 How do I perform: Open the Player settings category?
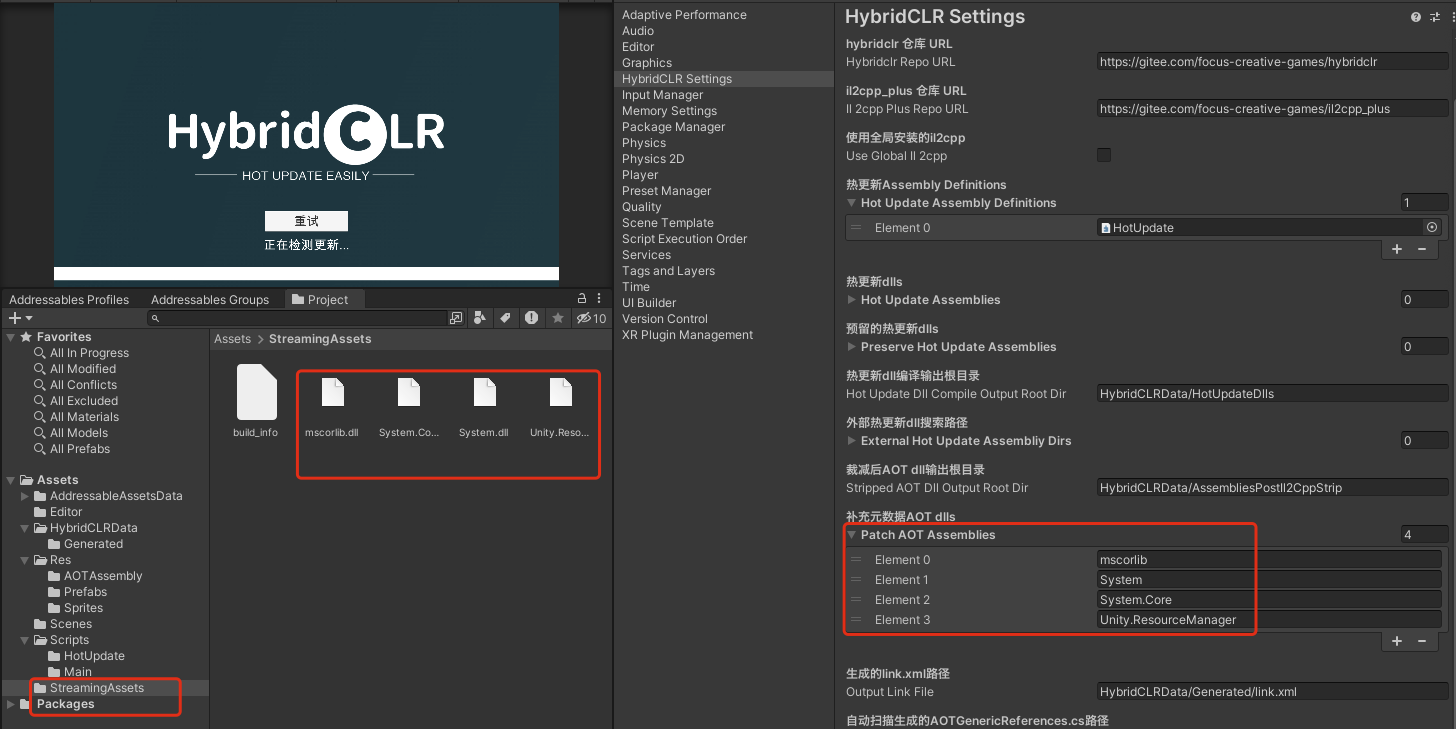pyautogui.click(x=640, y=175)
